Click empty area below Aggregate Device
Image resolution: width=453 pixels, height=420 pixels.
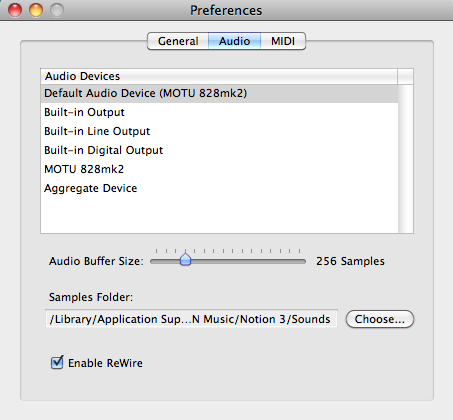pyautogui.click(x=219, y=215)
